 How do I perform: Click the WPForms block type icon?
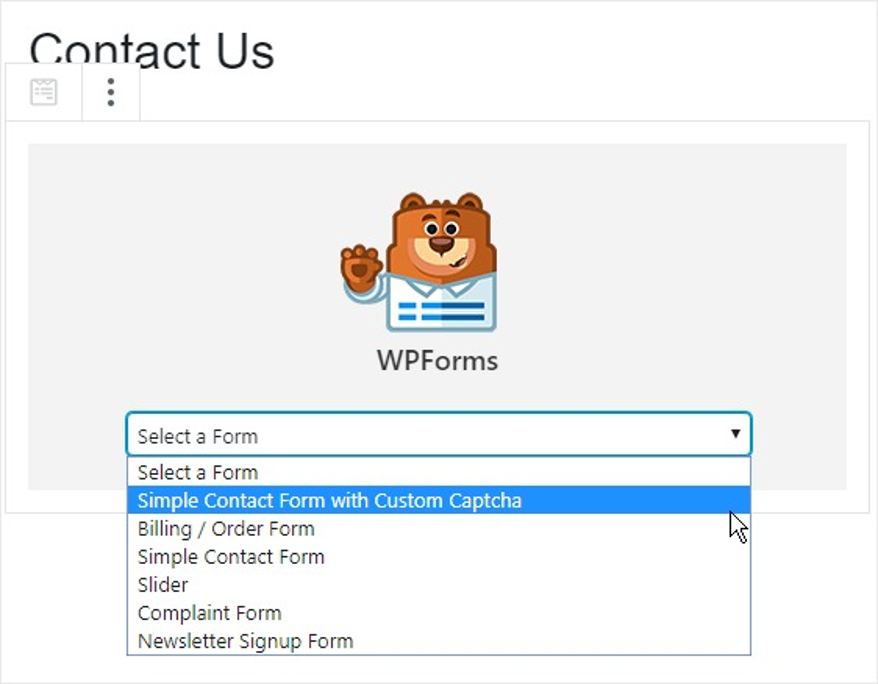tap(44, 93)
